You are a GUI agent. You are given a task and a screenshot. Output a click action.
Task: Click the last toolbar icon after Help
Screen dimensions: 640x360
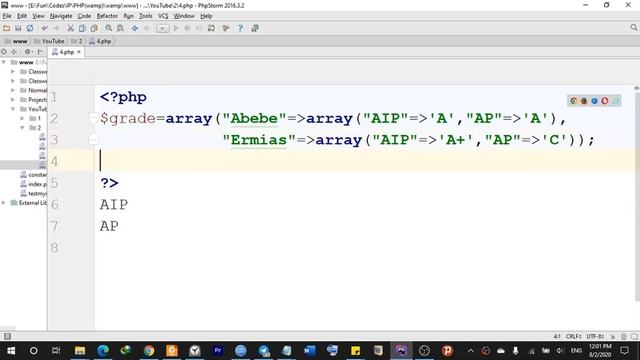[x=255, y=28]
